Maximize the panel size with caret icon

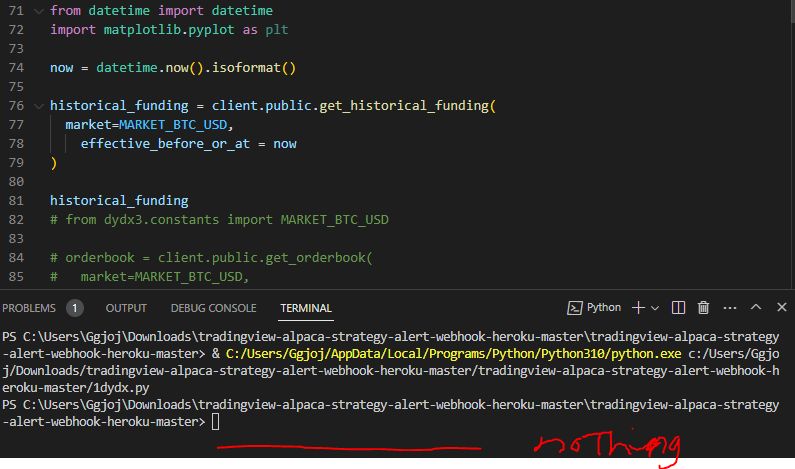(756, 307)
